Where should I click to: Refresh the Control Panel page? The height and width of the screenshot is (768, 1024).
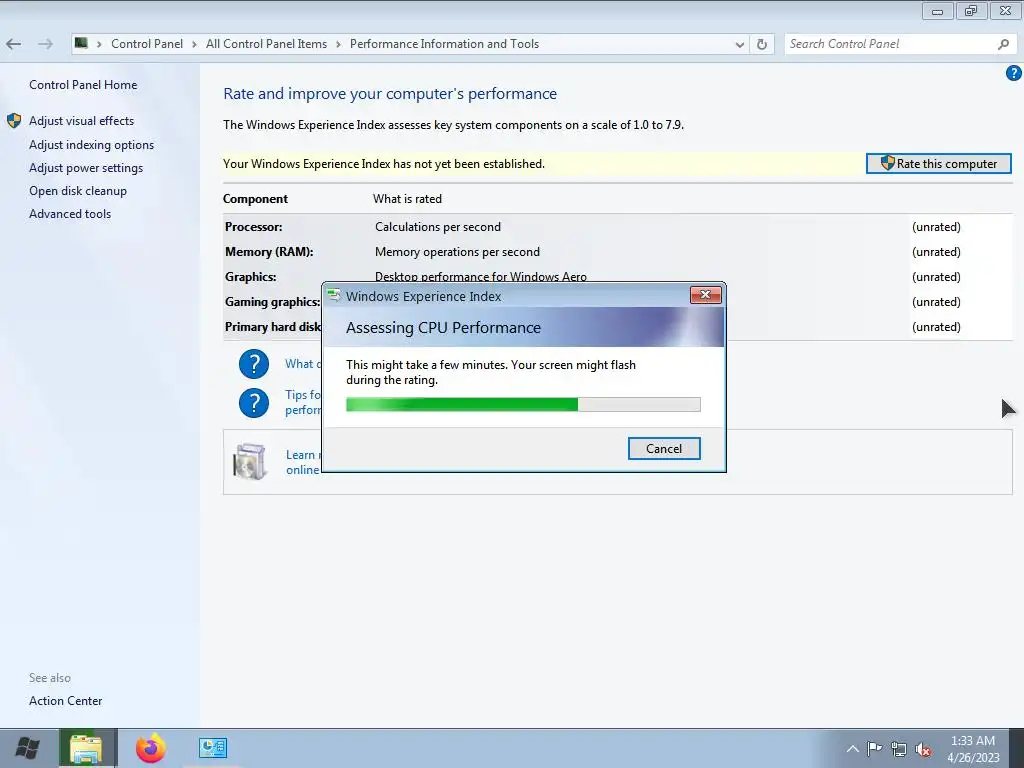click(x=761, y=44)
